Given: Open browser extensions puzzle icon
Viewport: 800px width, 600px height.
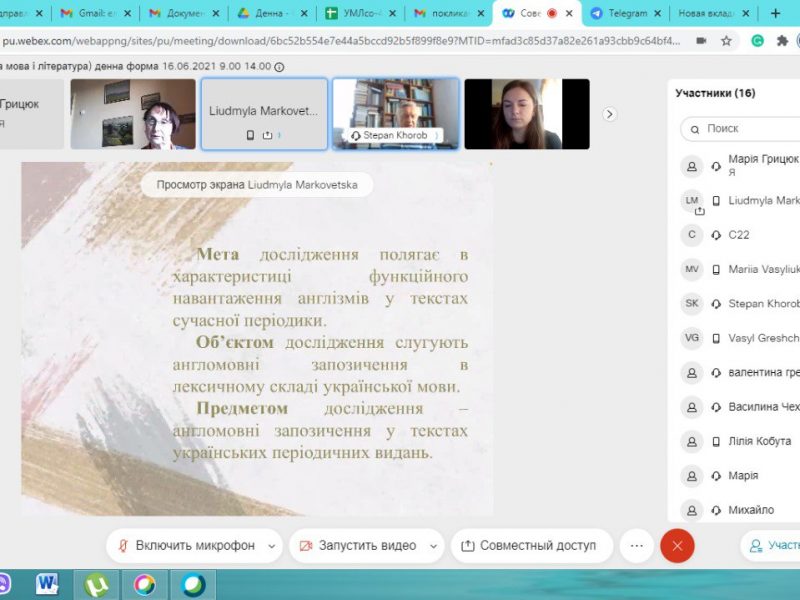Looking at the screenshot, I should point(784,41).
